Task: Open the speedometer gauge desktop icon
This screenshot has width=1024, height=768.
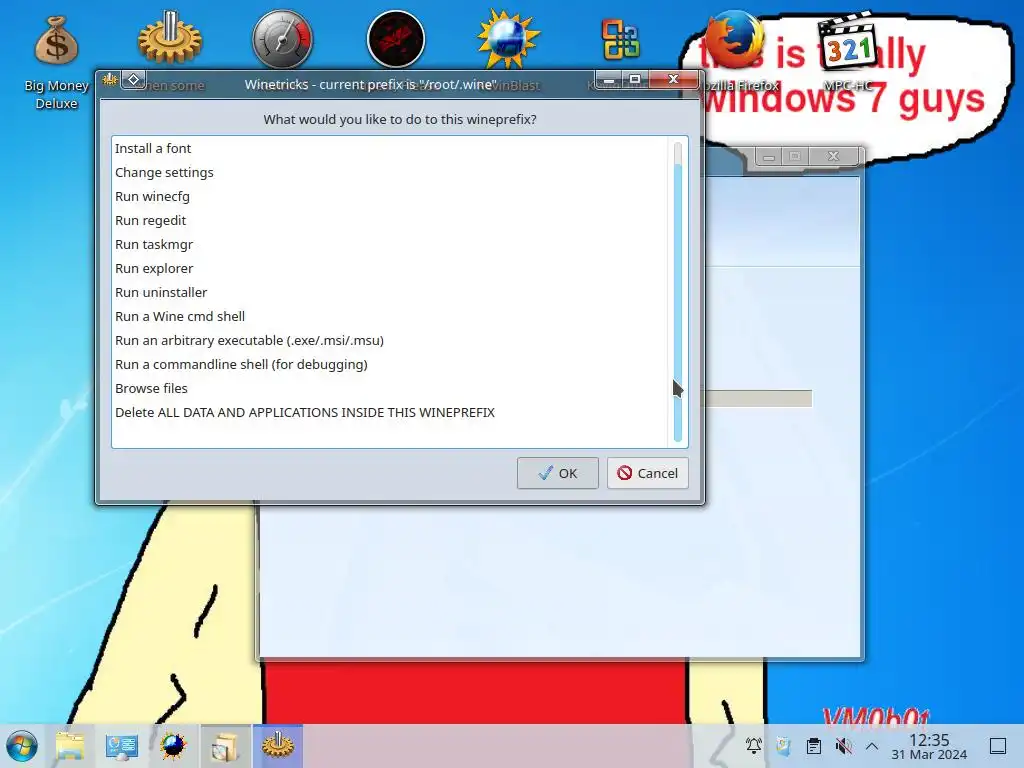Action: coord(283,39)
